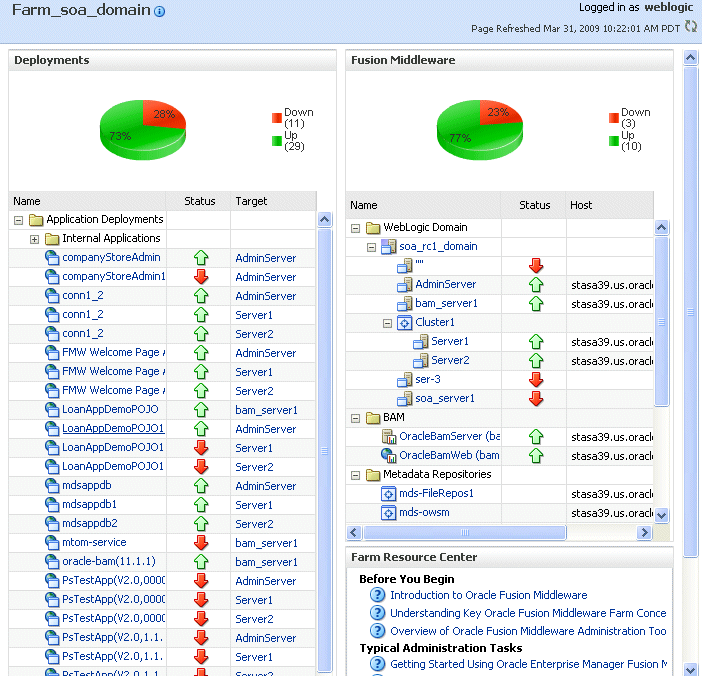Click the 28% red slice of Deployments pie
The width and height of the screenshot is (702, 676).
tap(162, 113)
